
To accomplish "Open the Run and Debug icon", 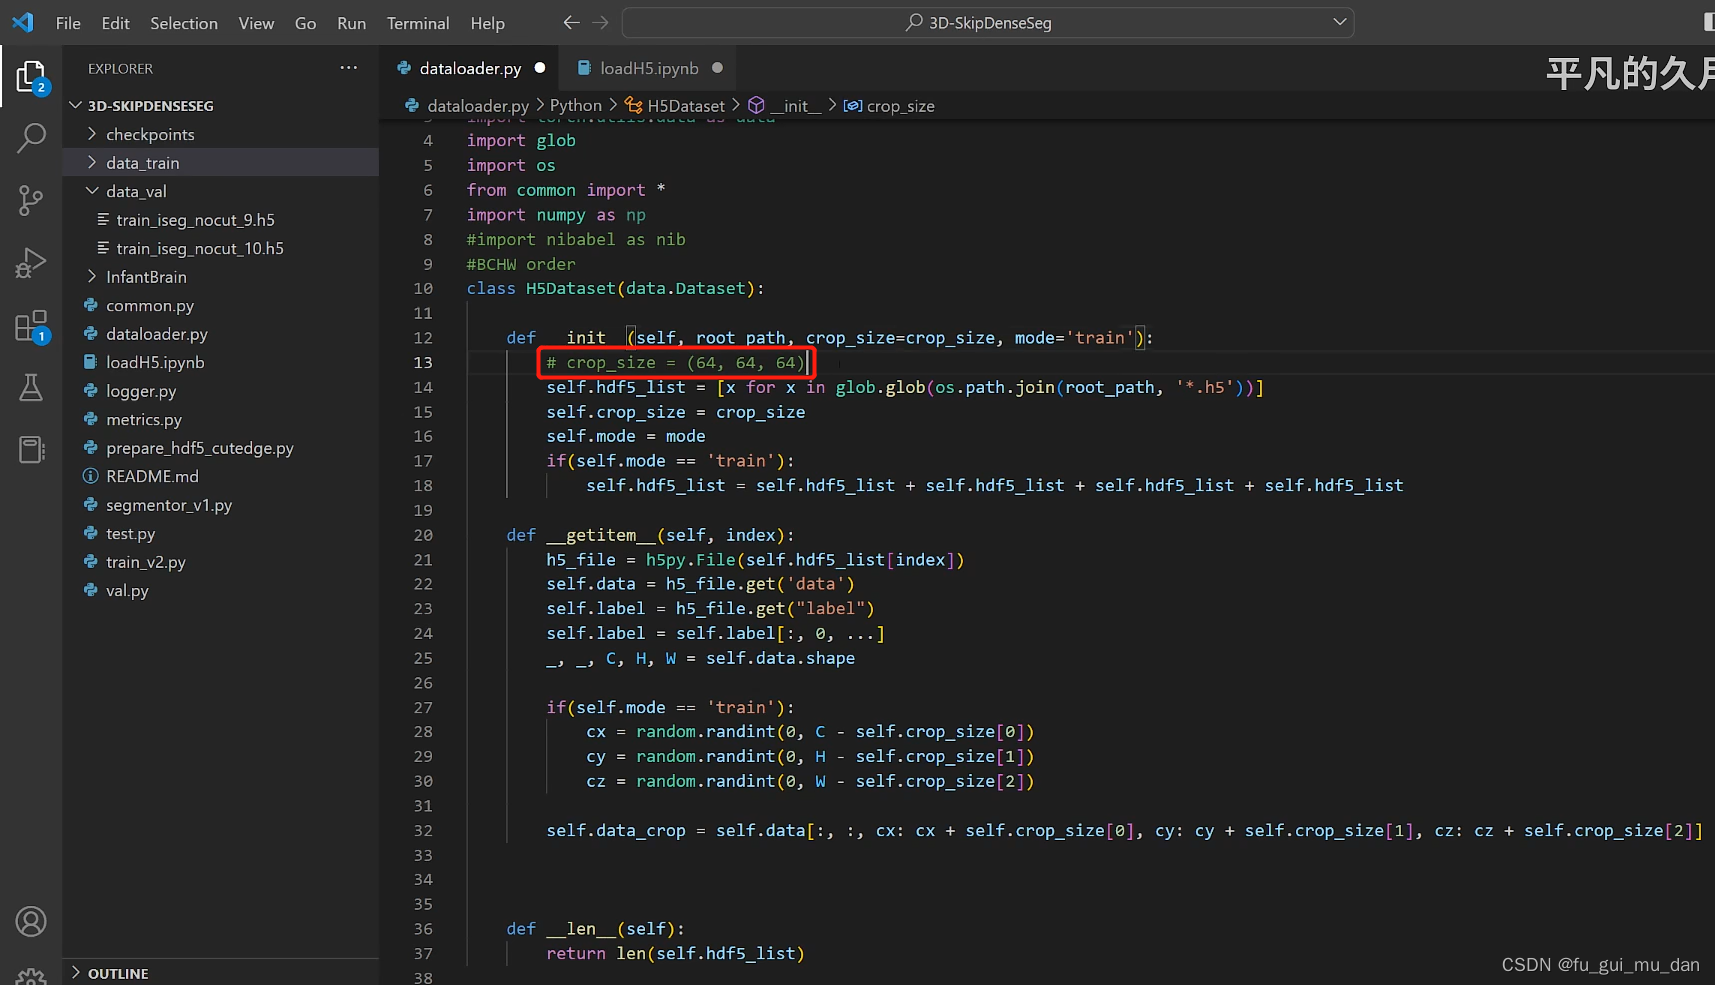I will pos(31,263).
